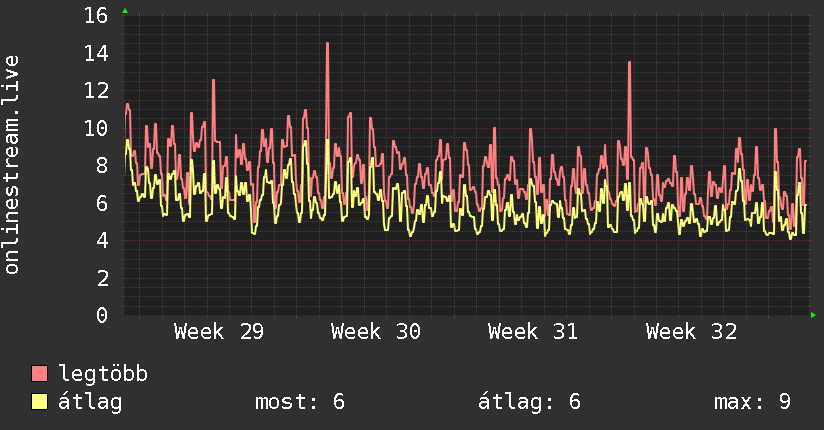
Task: Click the 16 label on y-axis
Action: coord(96,15)
